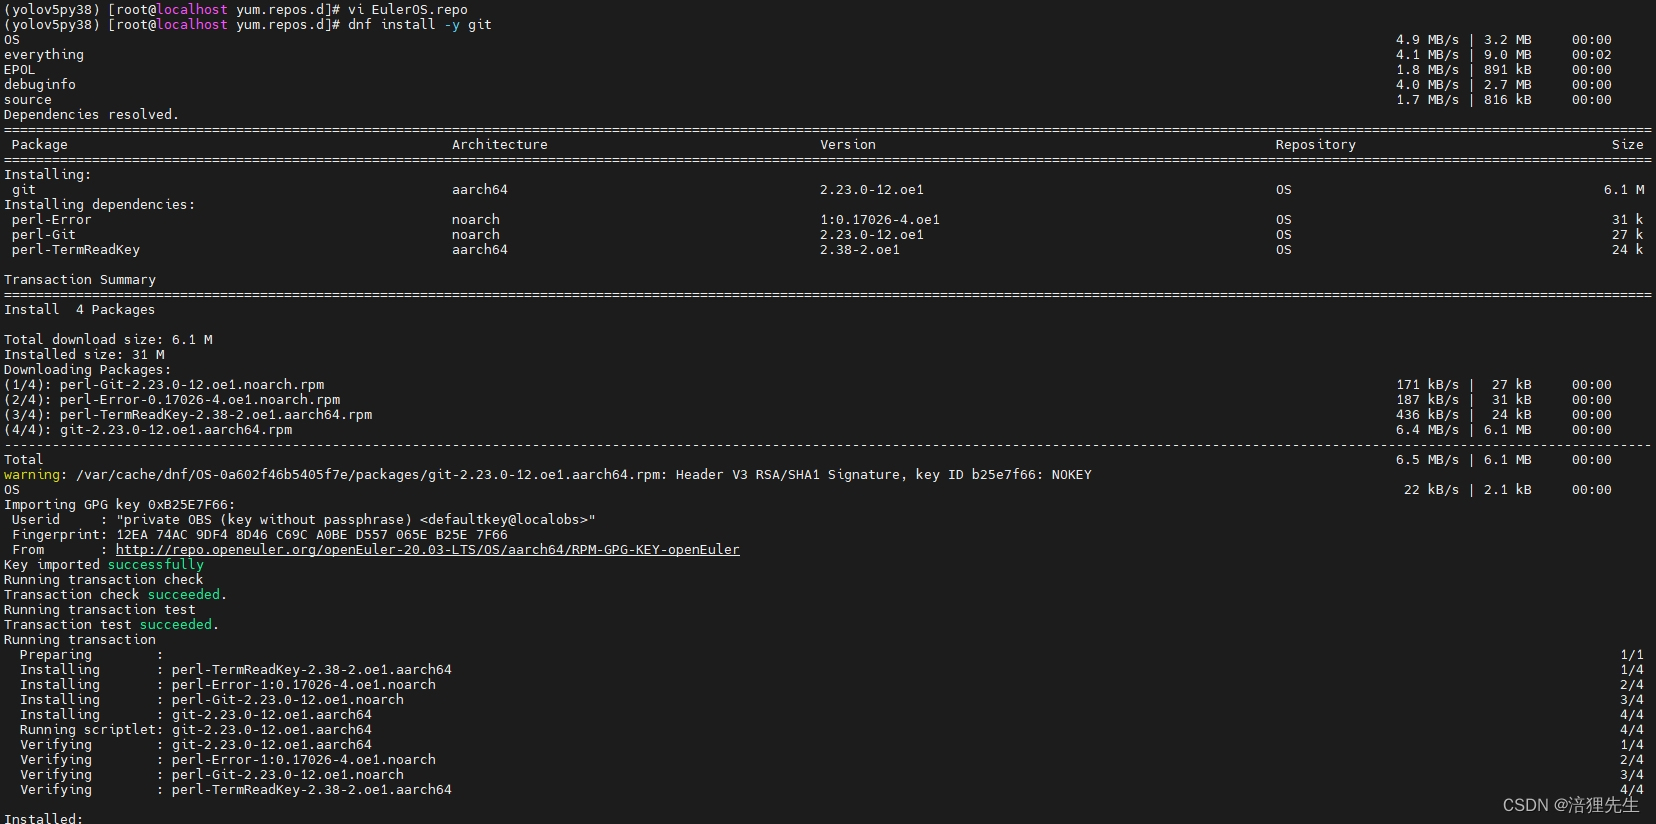Viewport: 1656px width, 824px height.
Task: Select the 'perl-TermReadKey' package name in table
Action: coord(76,250)
